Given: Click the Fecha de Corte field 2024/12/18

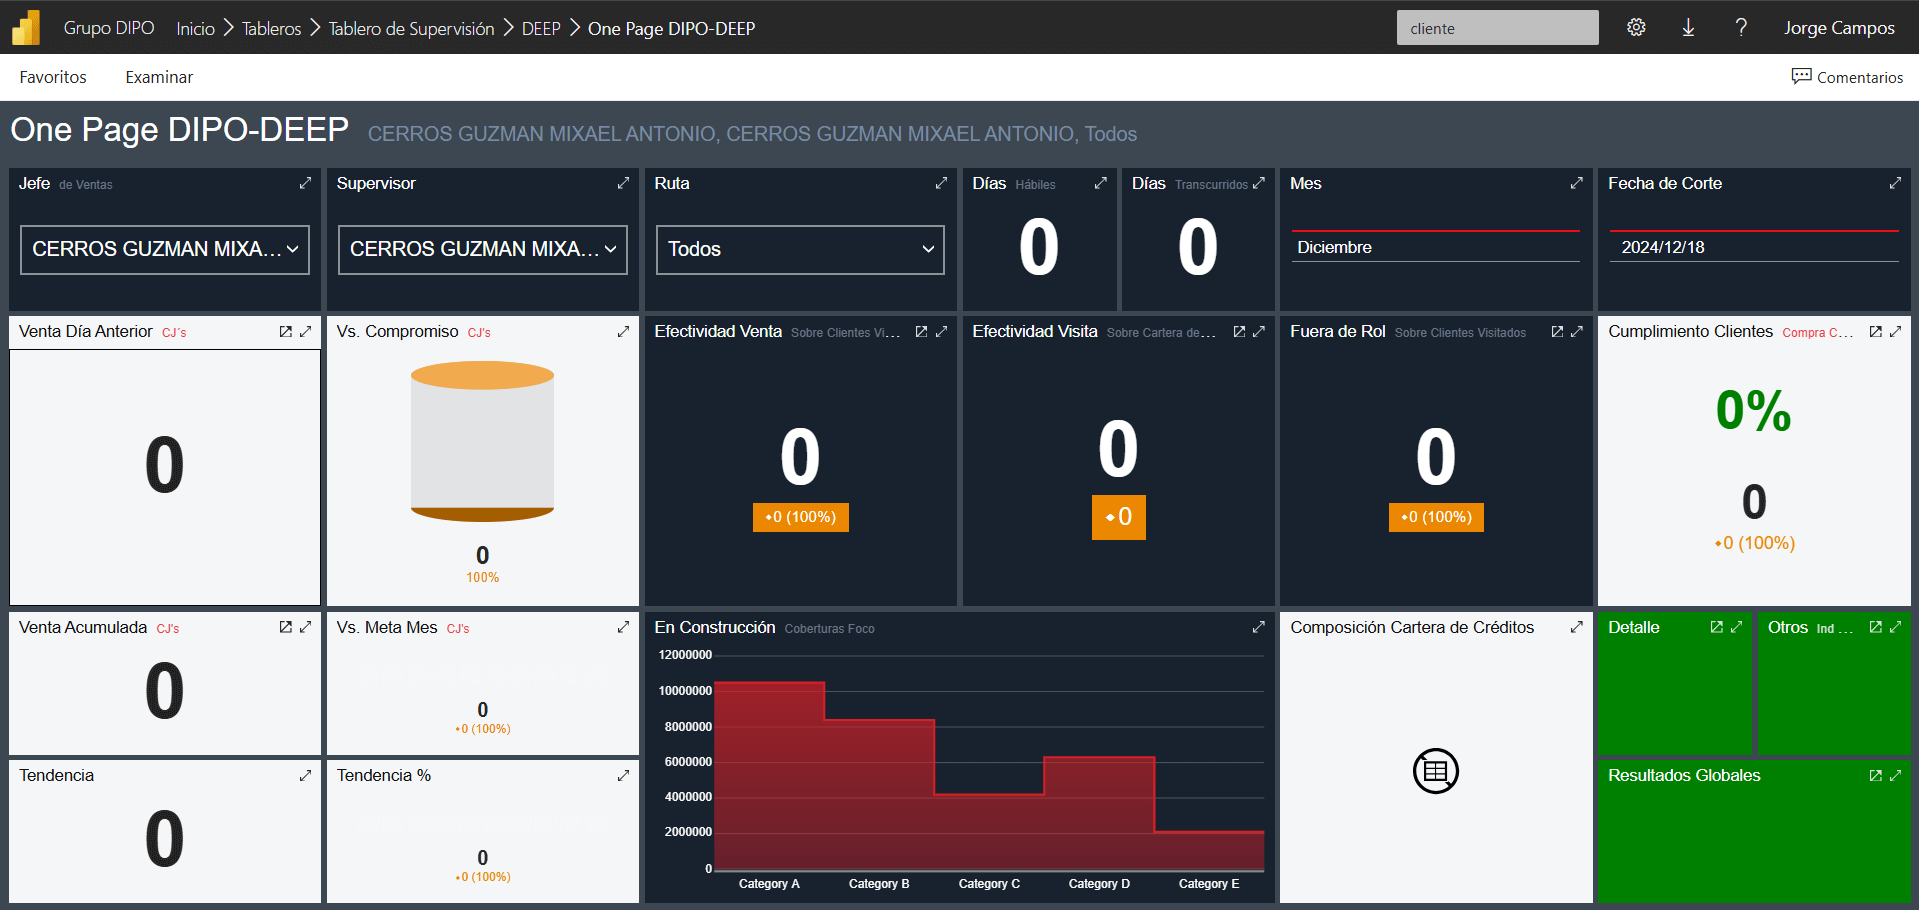Looking at the screenshot, I should [1753, 247].
